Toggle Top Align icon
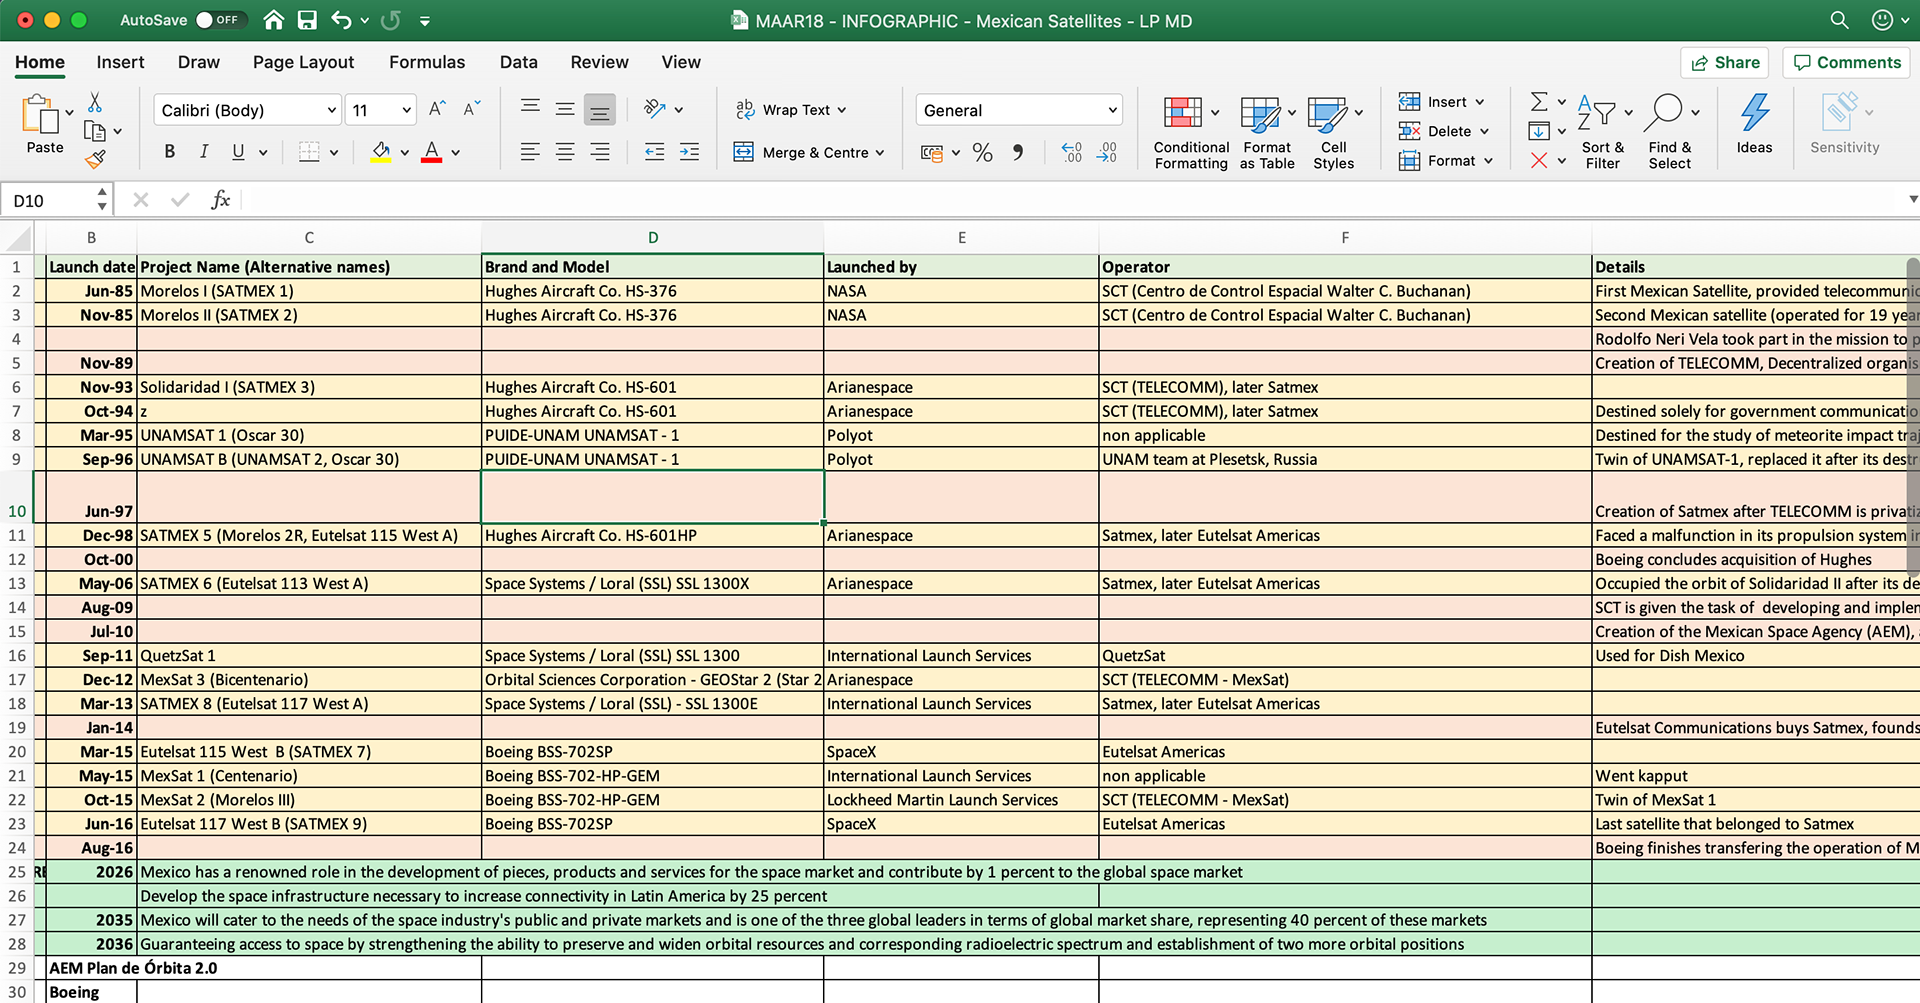Viewport: 1920px width, 1003px height. (x=531, y=109)
